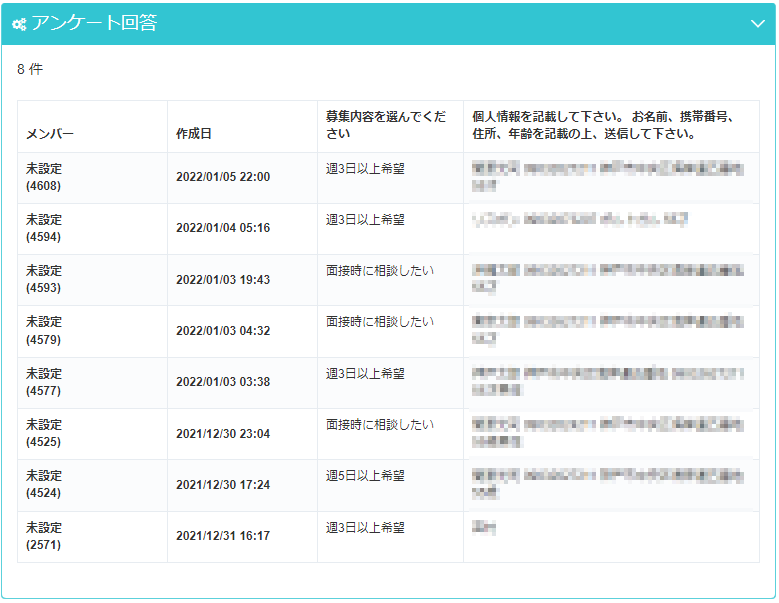
Task: Click the アンケート回答 panel title
Action: (x=93, y=23)
